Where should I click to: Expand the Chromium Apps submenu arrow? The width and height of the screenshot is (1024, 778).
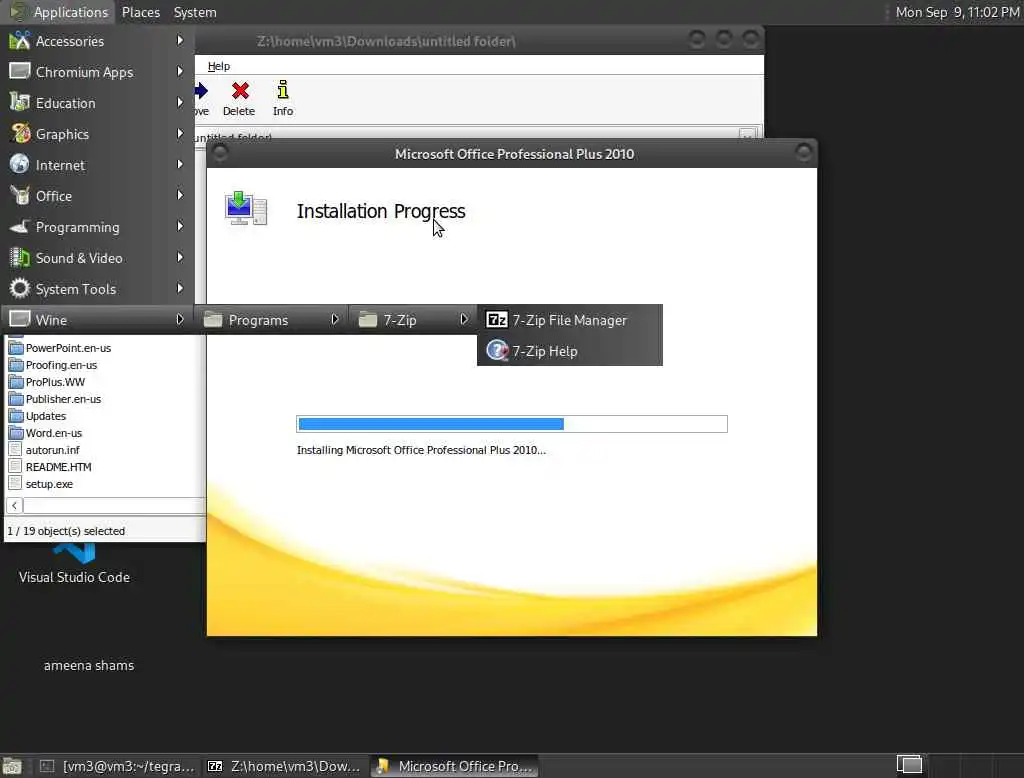pyautogui.click(x=180, y=71)
